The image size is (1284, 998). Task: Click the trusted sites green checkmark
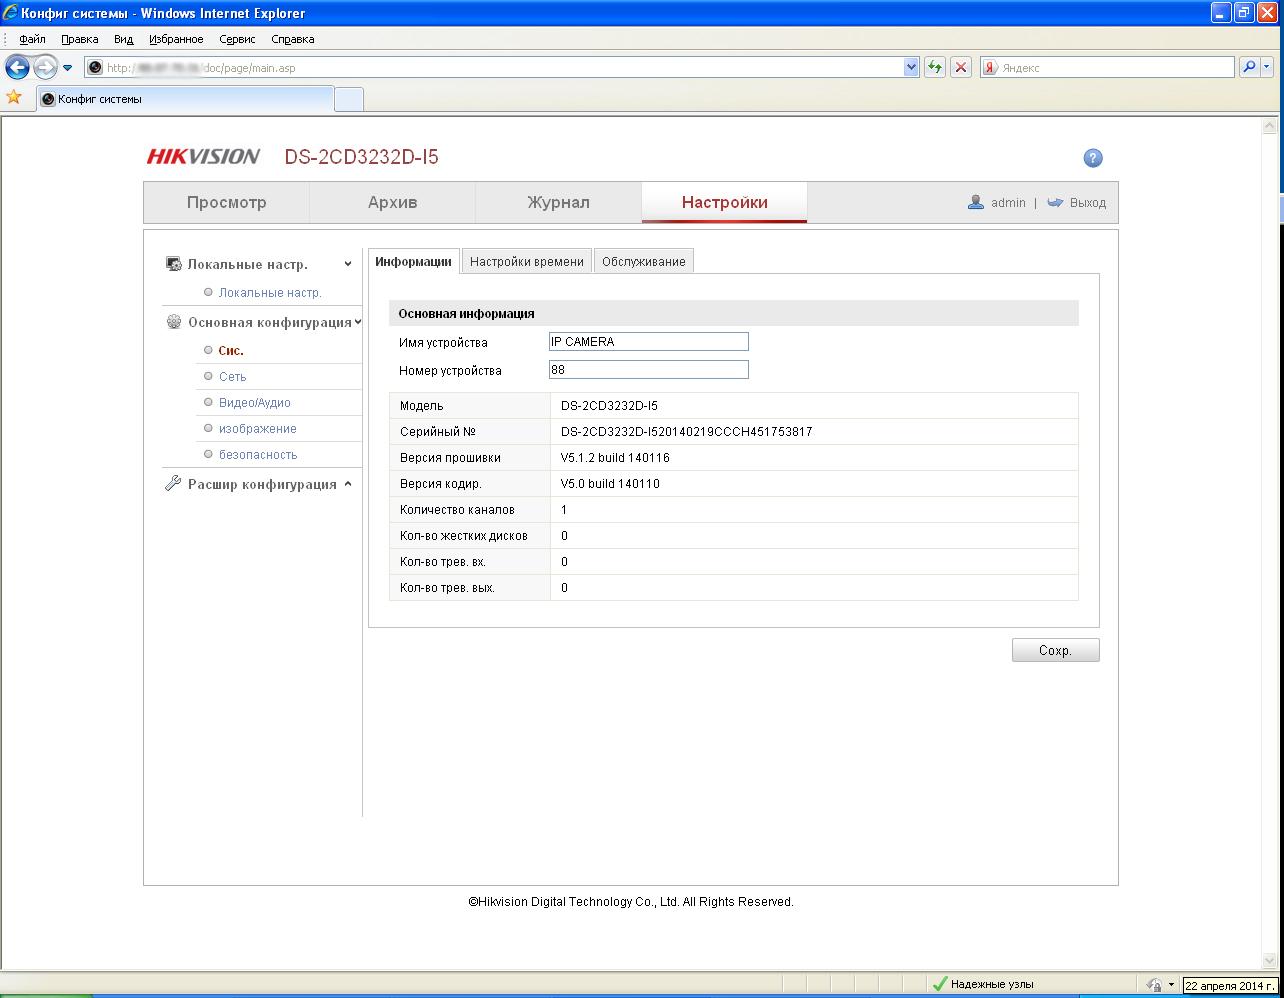point(939,984)
